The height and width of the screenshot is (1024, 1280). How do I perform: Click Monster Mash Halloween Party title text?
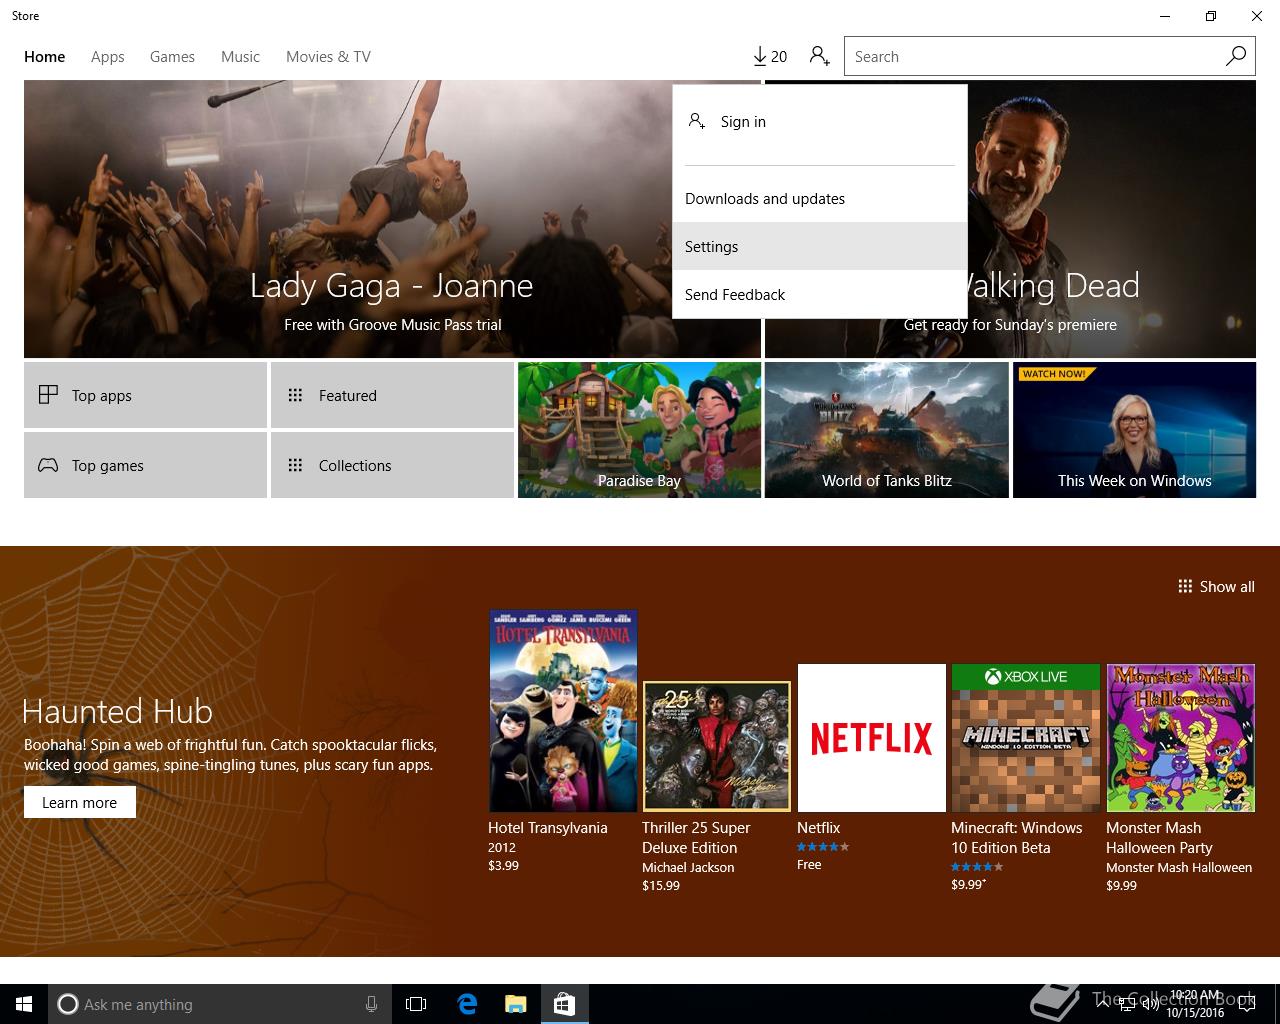click(x=1159, y=838)
